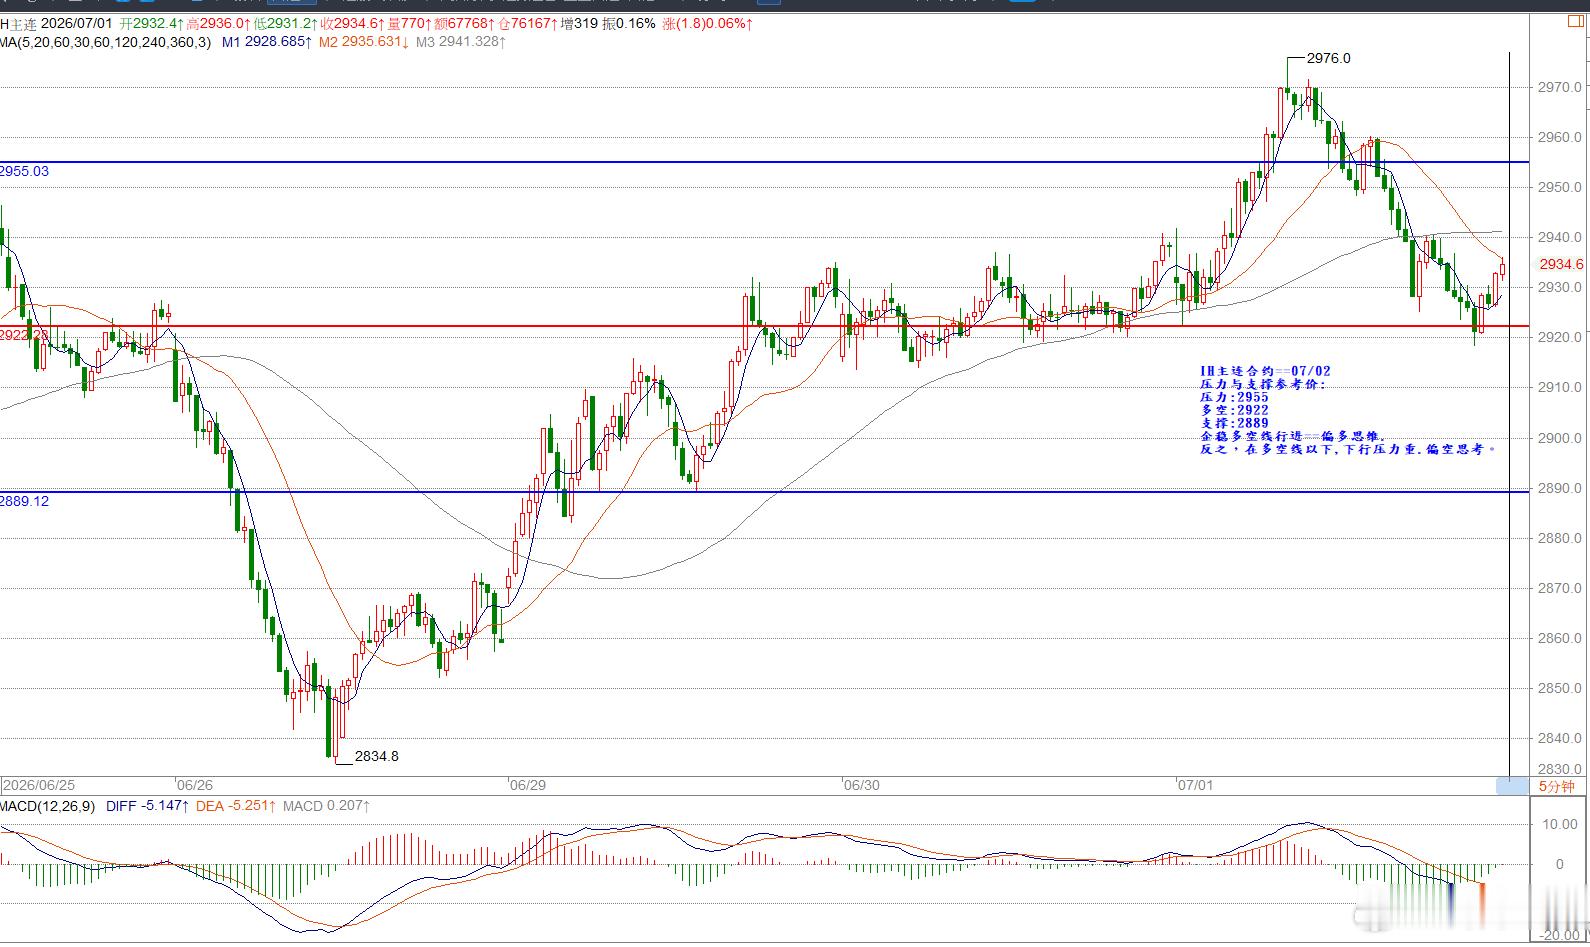Image resolution: width=1590 pixels, height=947 pixels.
Task: Click the 06/29 date marker on timeline
Action: point(527,785)
